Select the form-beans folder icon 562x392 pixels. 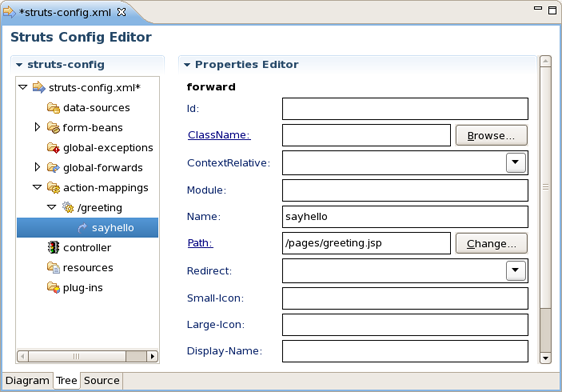53,128
